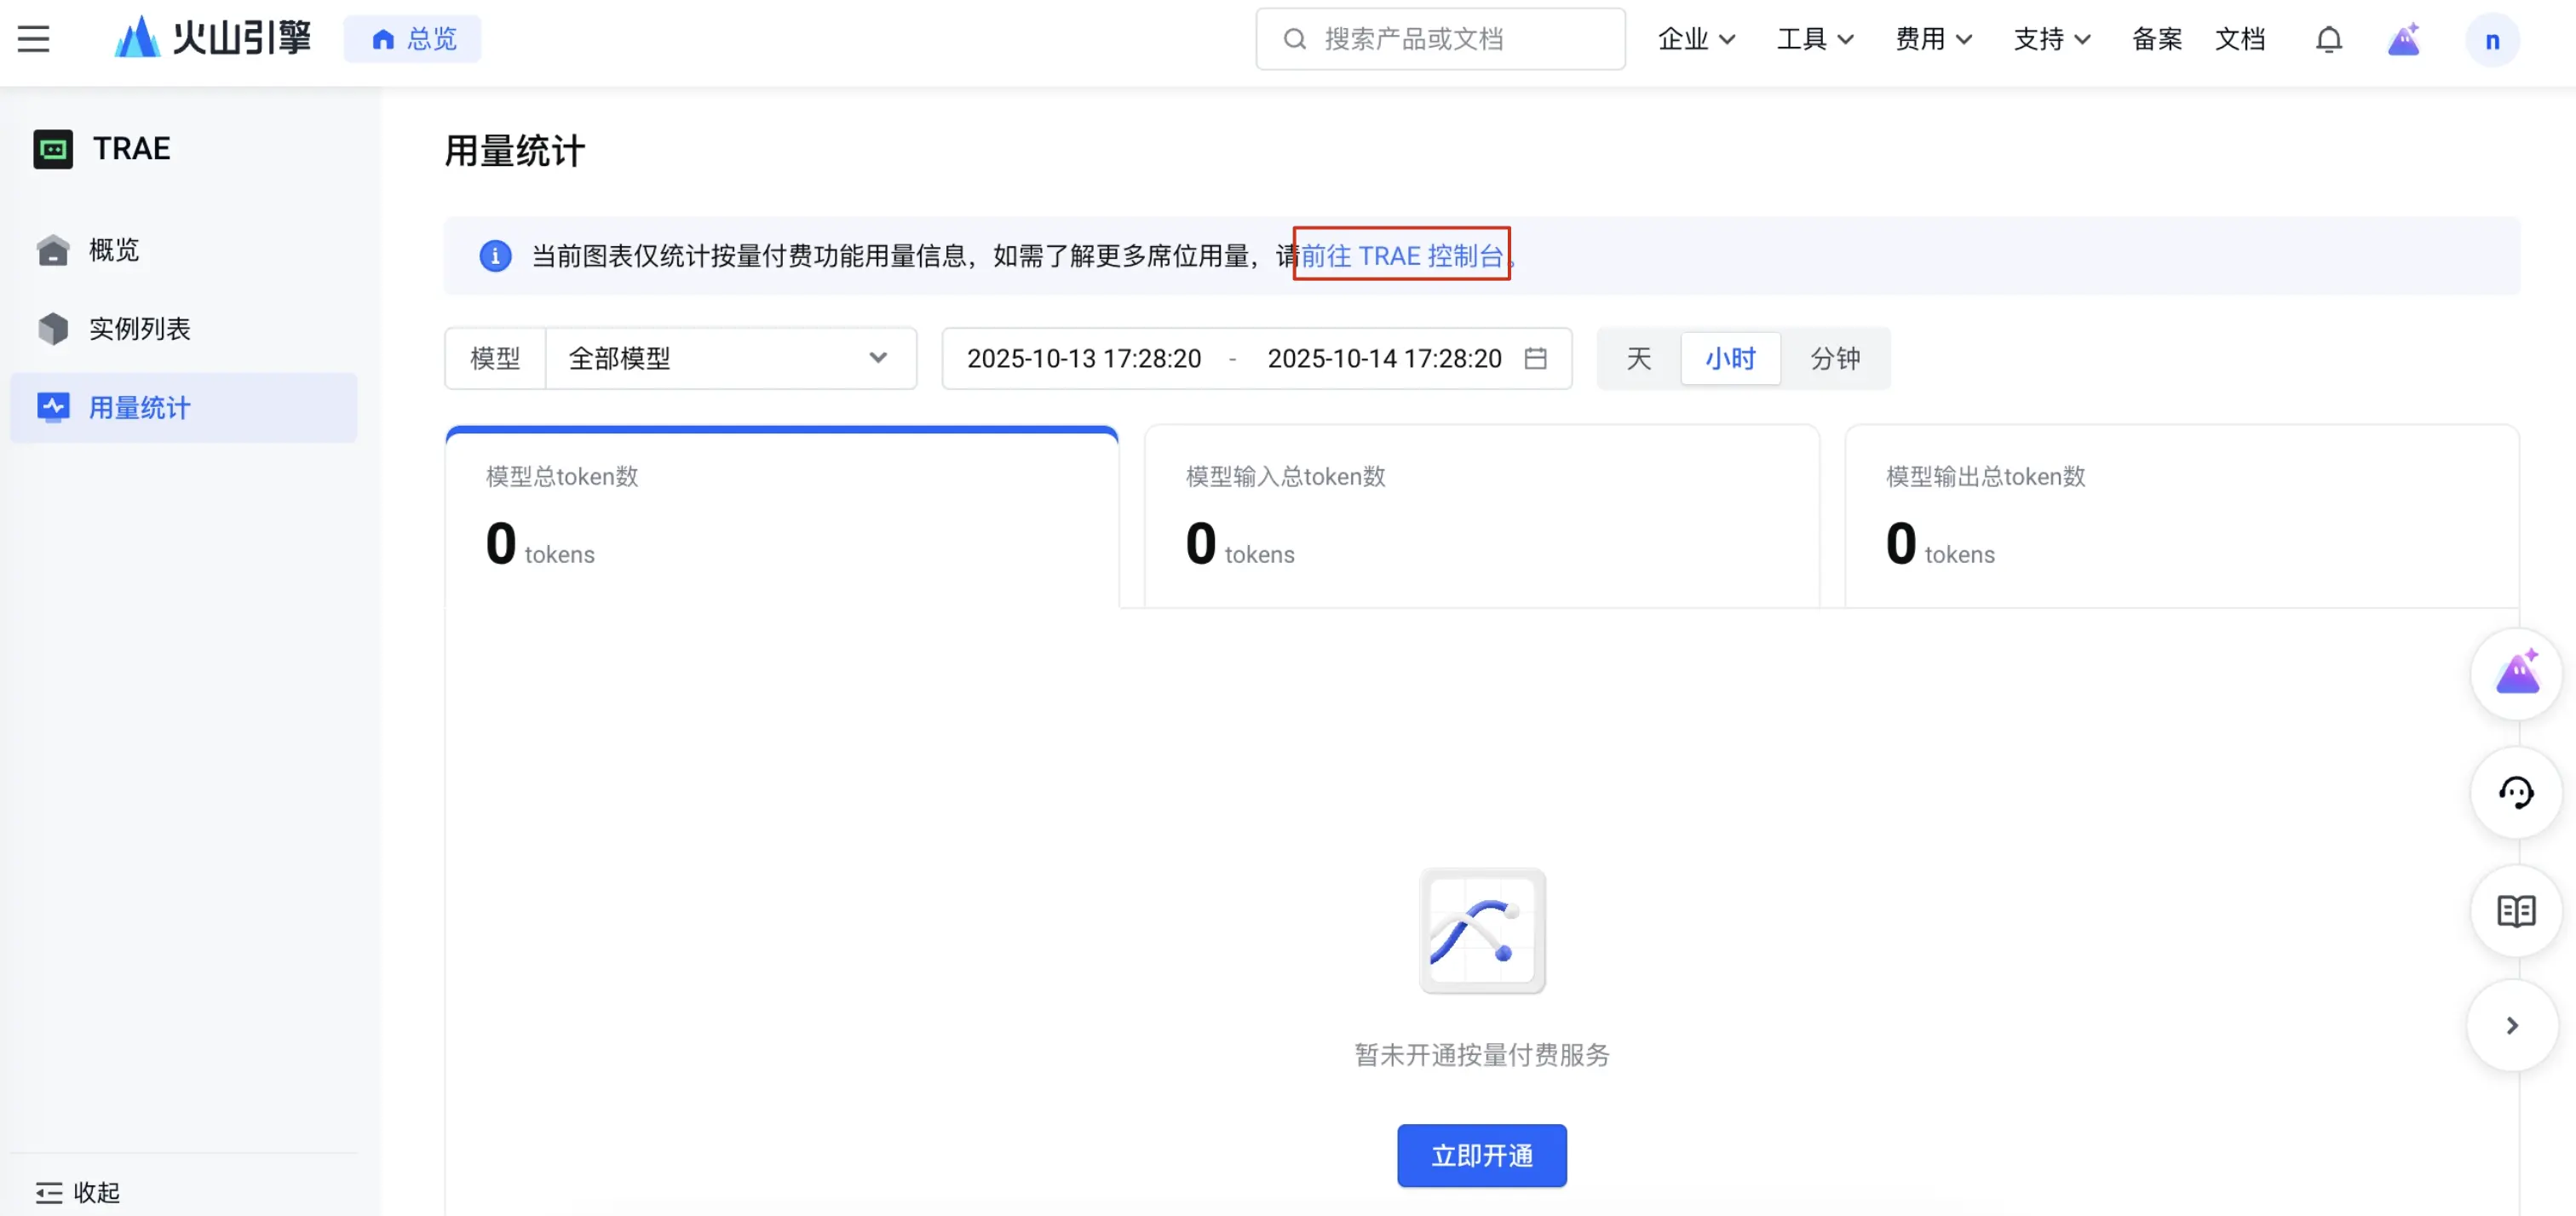Click the product search input field
2576x1216 pixels.
(1440, 39)
